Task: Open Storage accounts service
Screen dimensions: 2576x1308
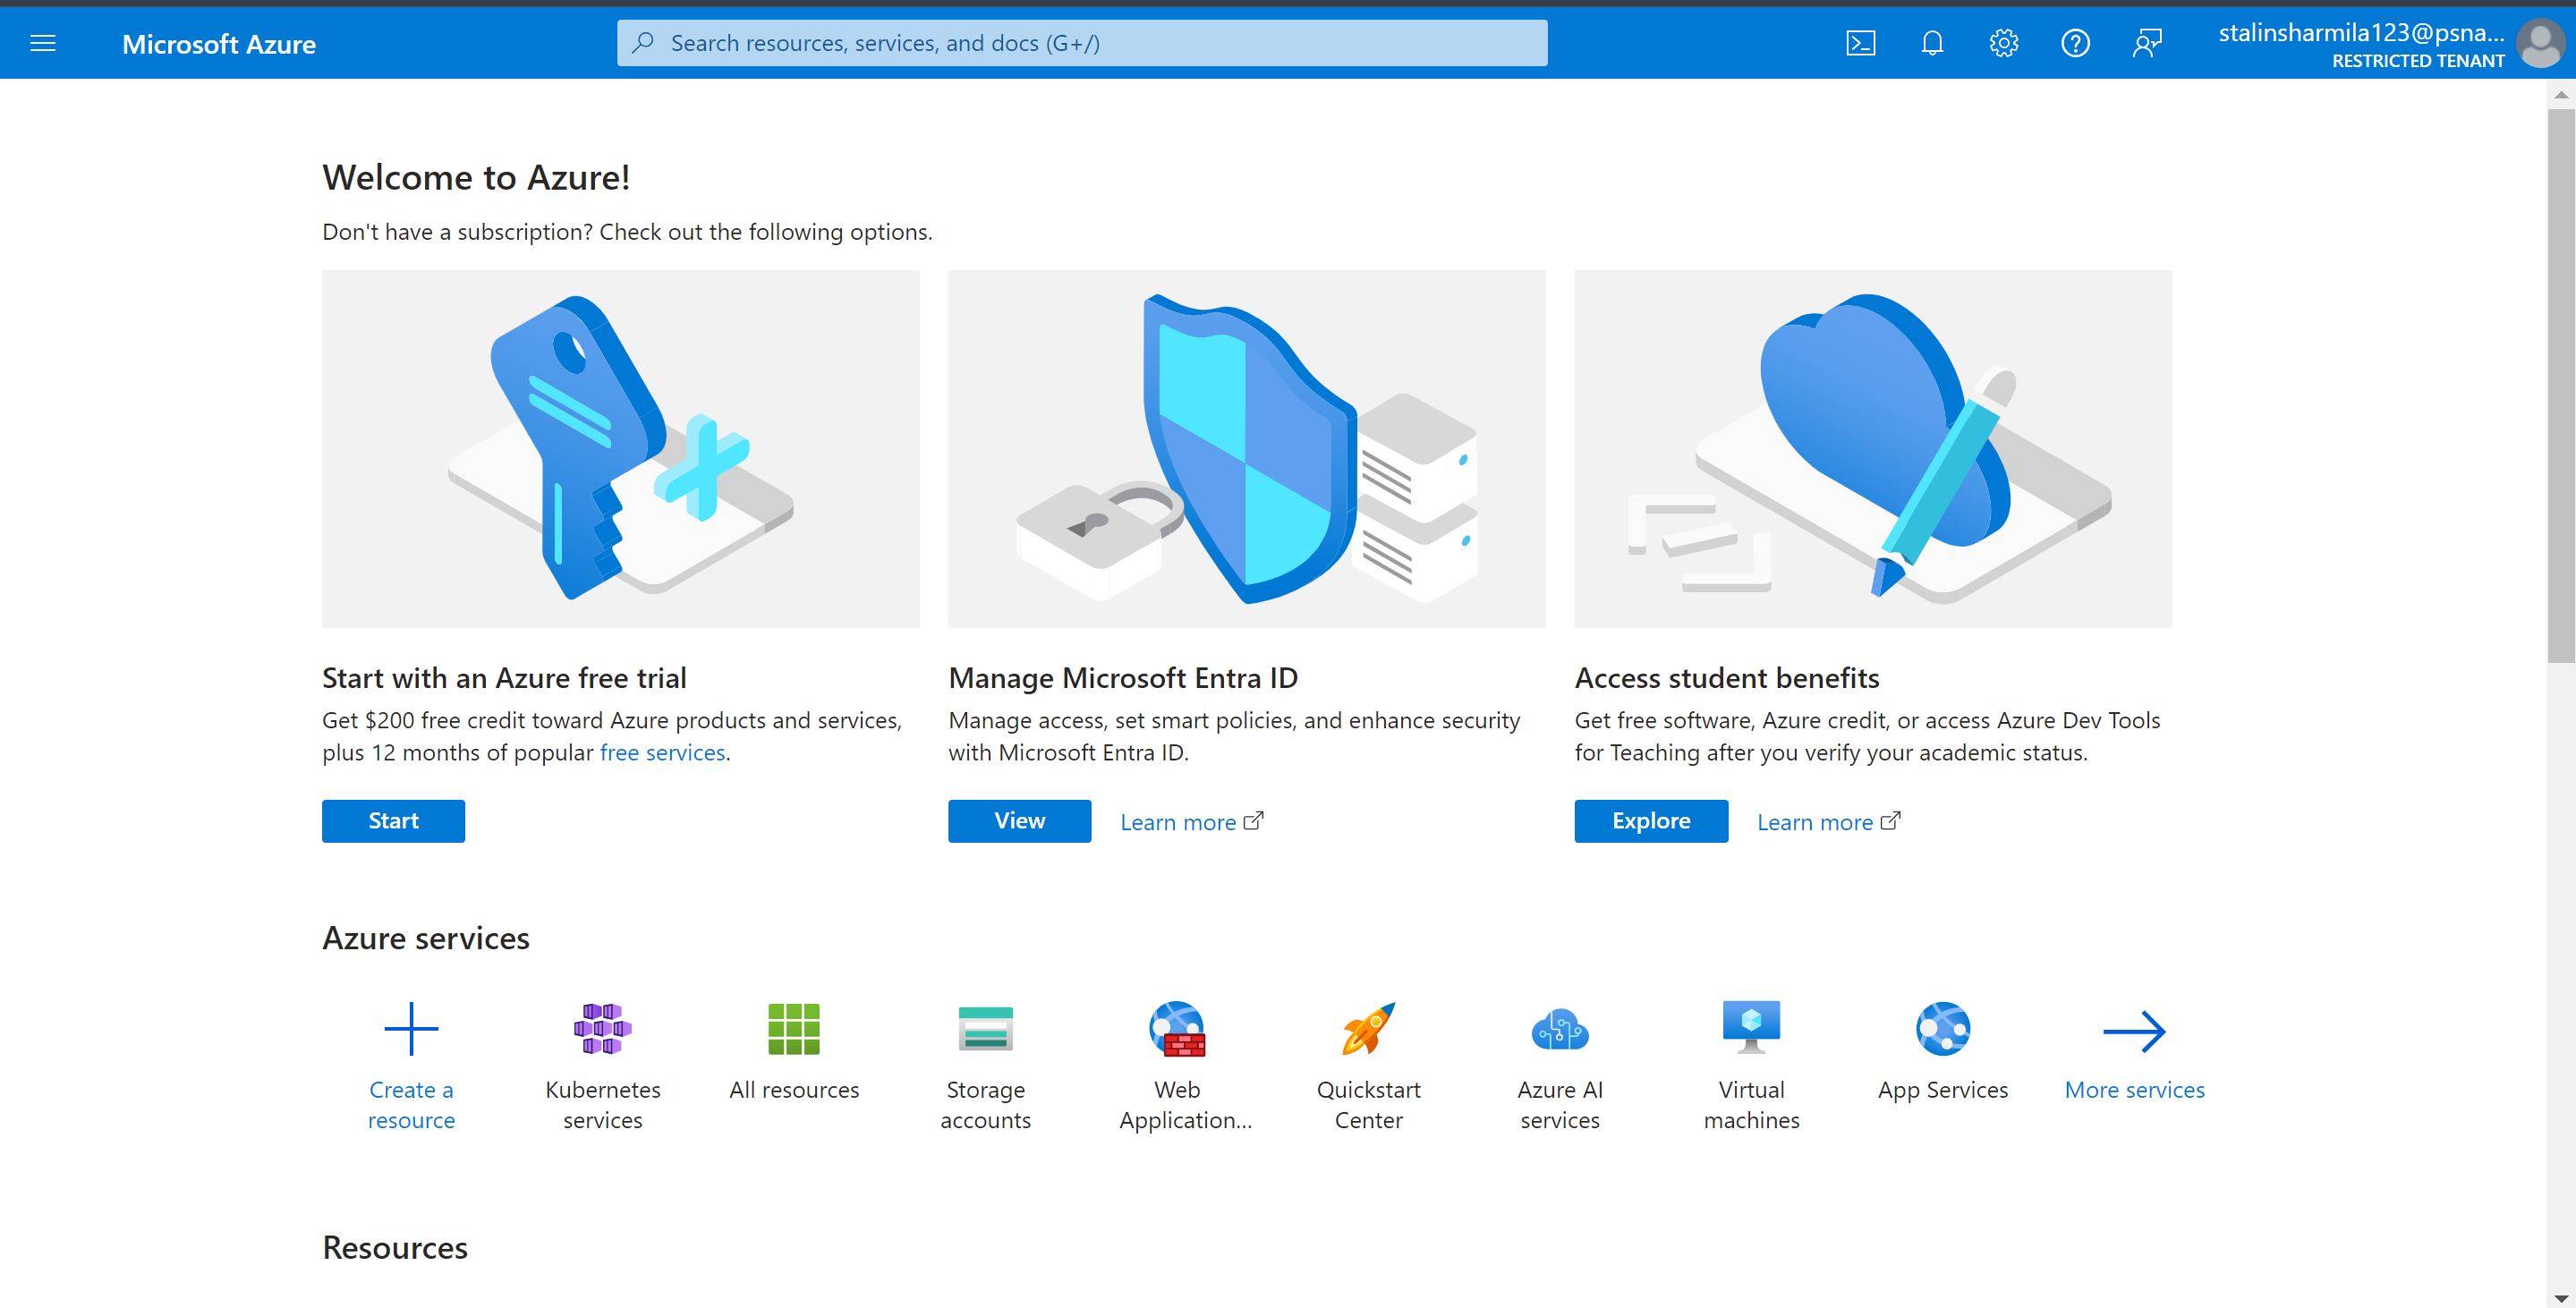Action: 985,1028
